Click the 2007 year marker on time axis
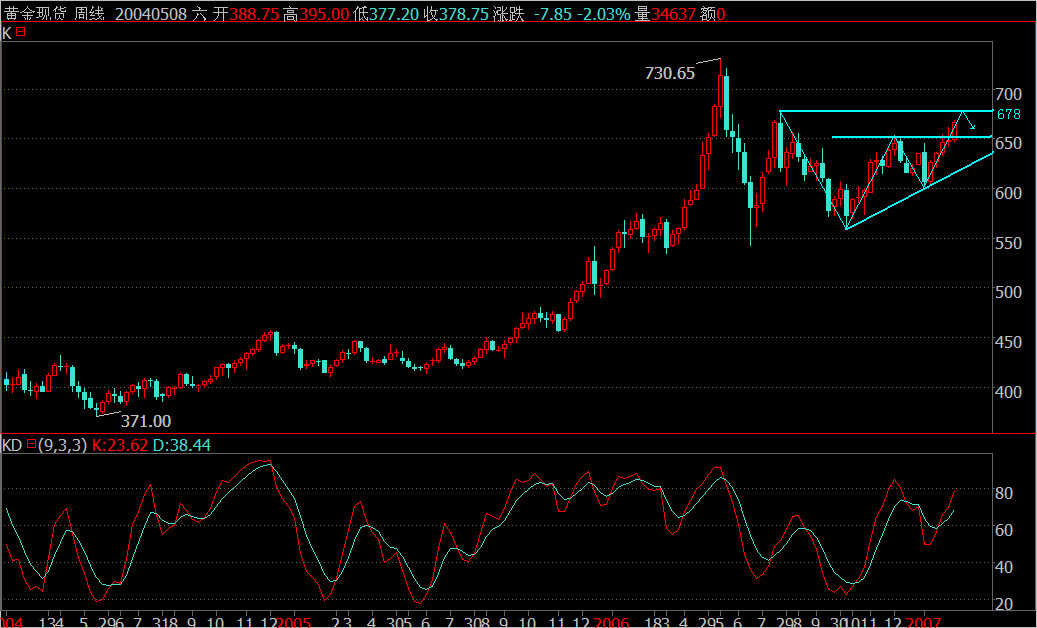 point(925,622)
